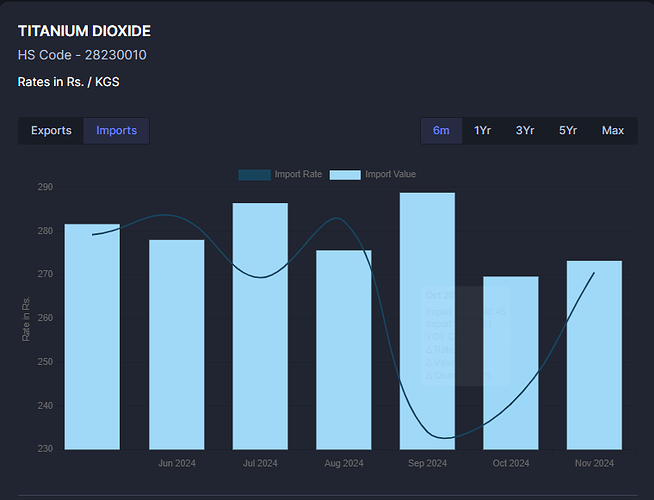Select the Imports tab
The width and height of the screenshot is (654, 500).
point(116,131)
